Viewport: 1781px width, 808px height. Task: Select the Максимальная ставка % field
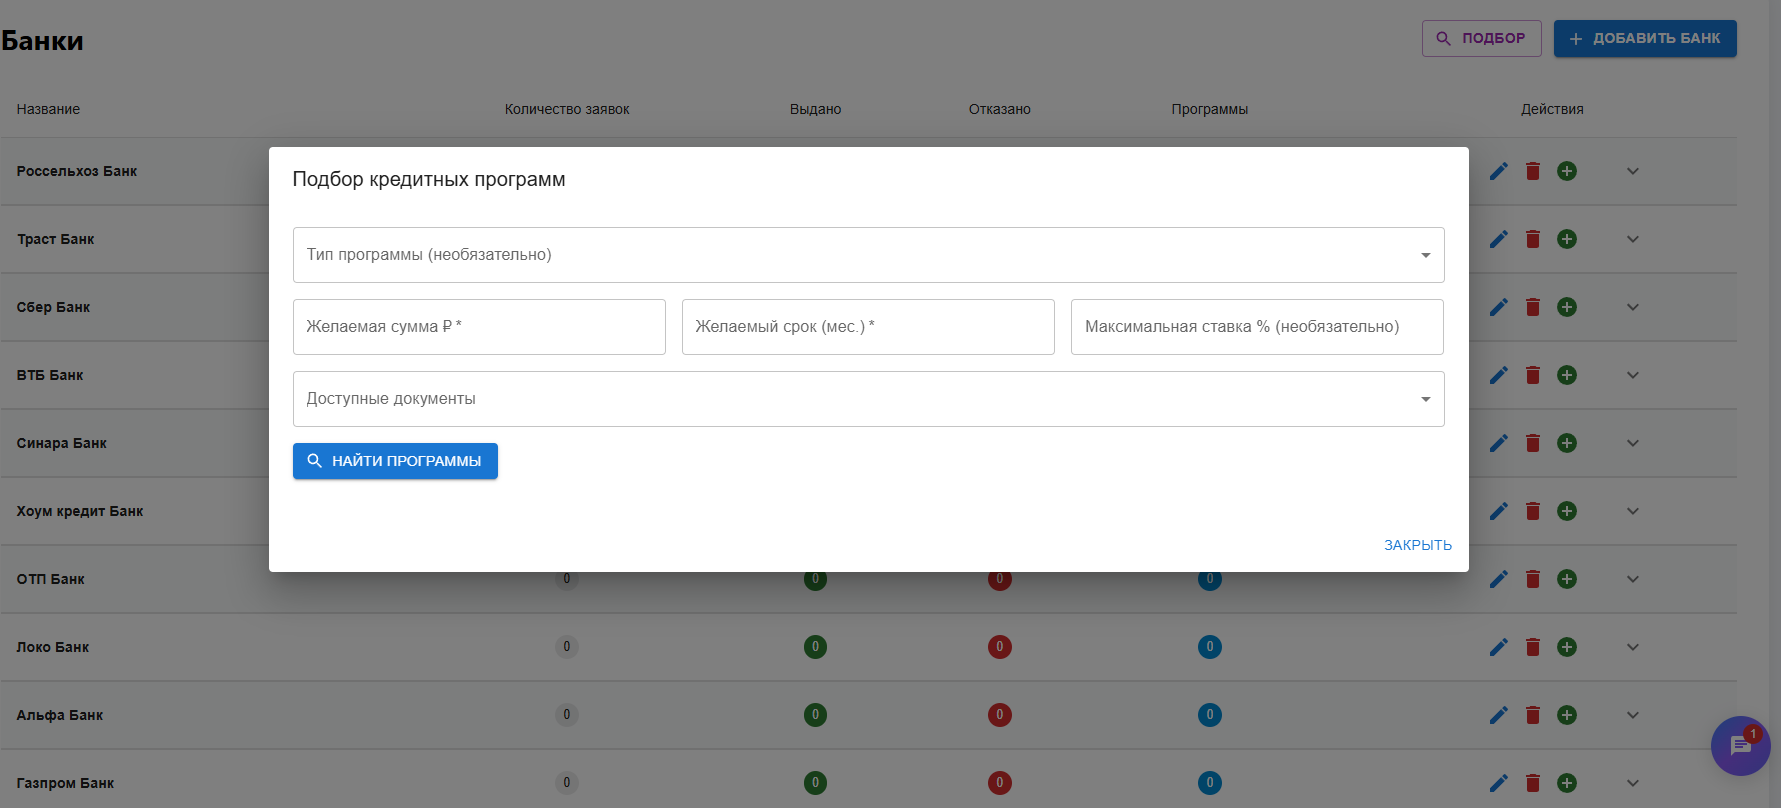[1256, 327]
